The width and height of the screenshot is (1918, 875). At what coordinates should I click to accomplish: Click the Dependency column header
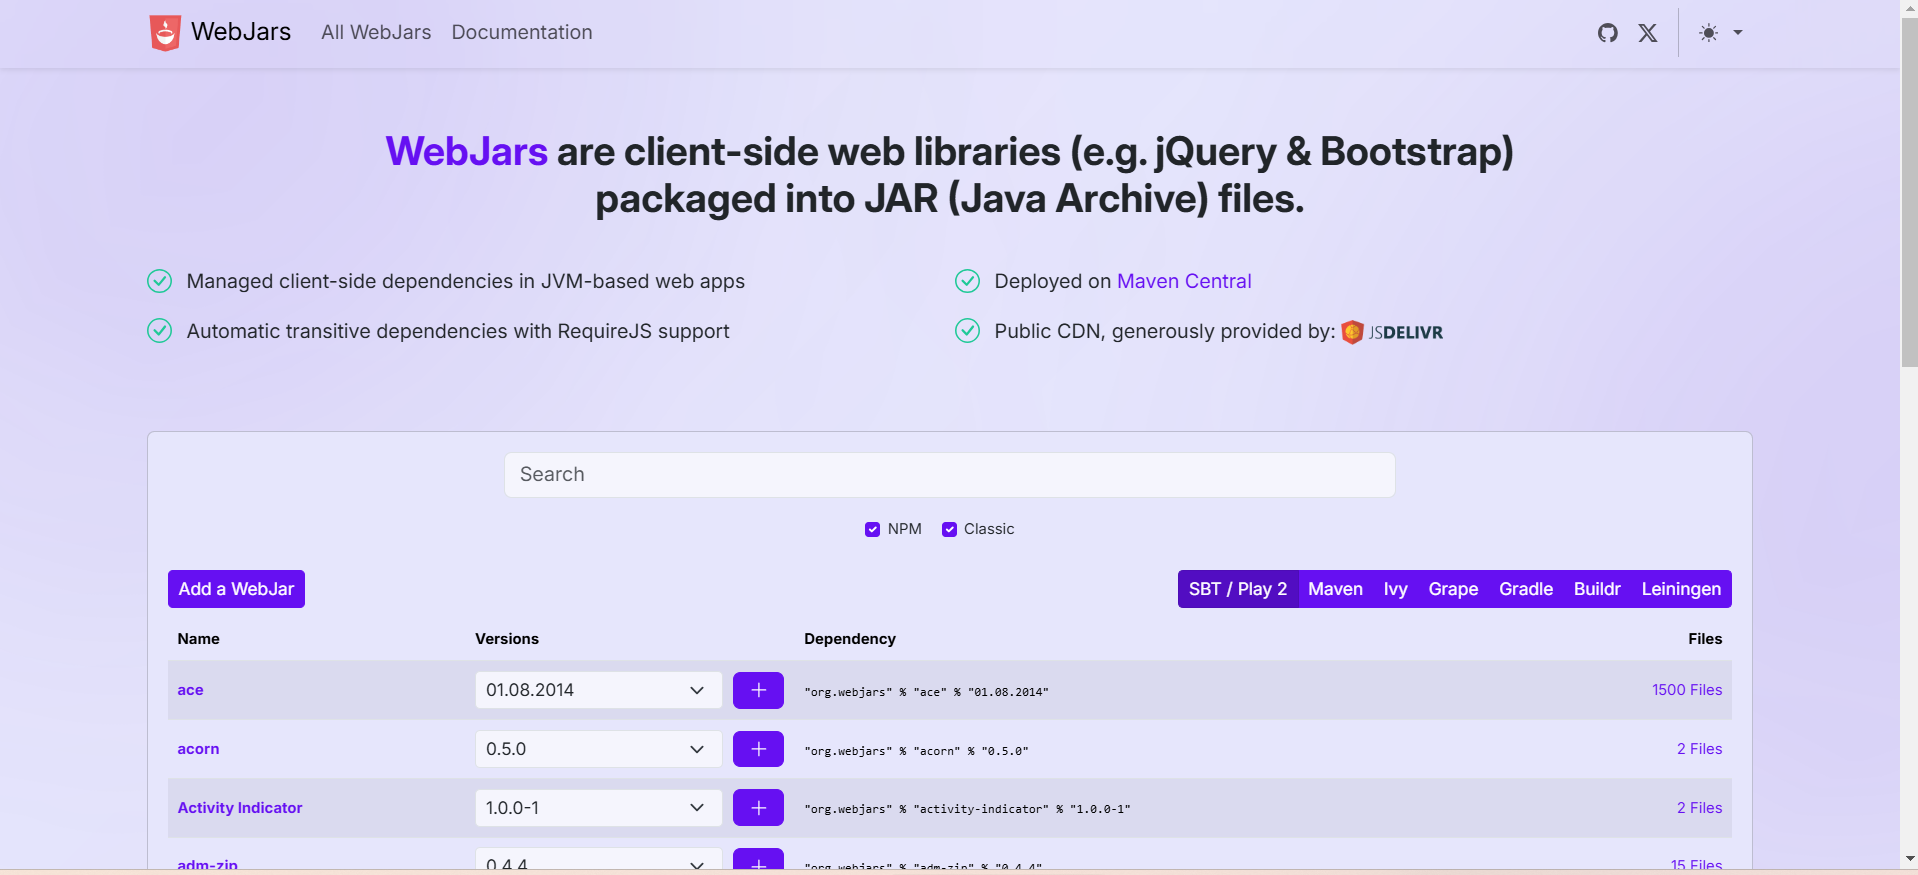pos(850,639)
